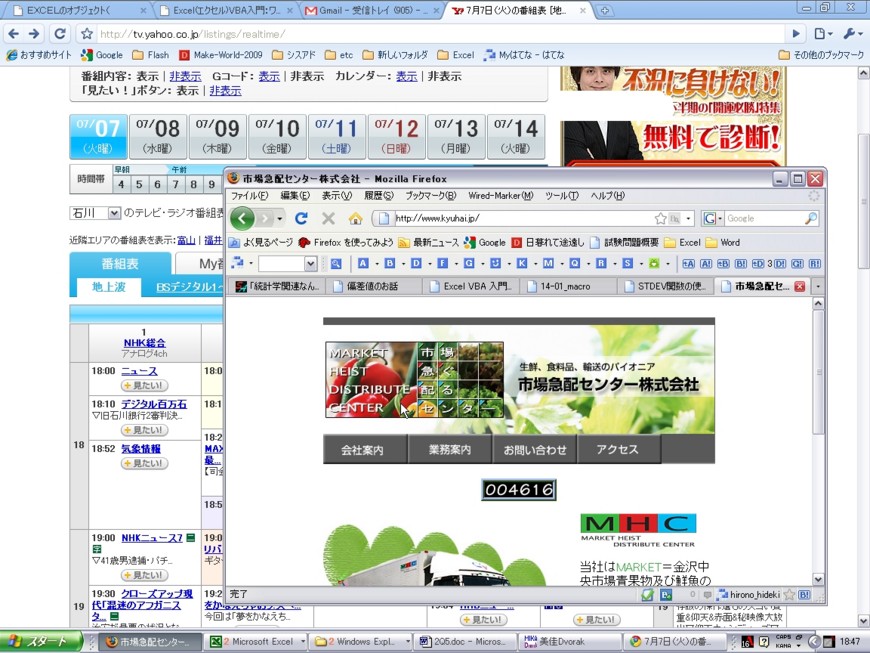Open Firefox list-all-tabs dropdown

click(817, 286)
